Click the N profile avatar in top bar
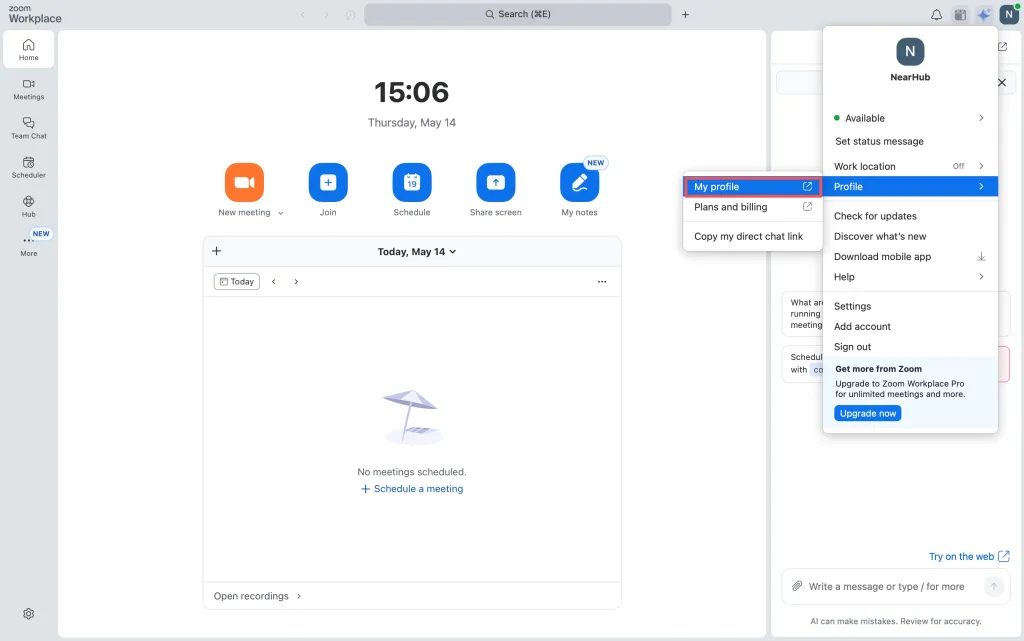The width and height of the screenshot is (1024, 641). [1008, 14]
